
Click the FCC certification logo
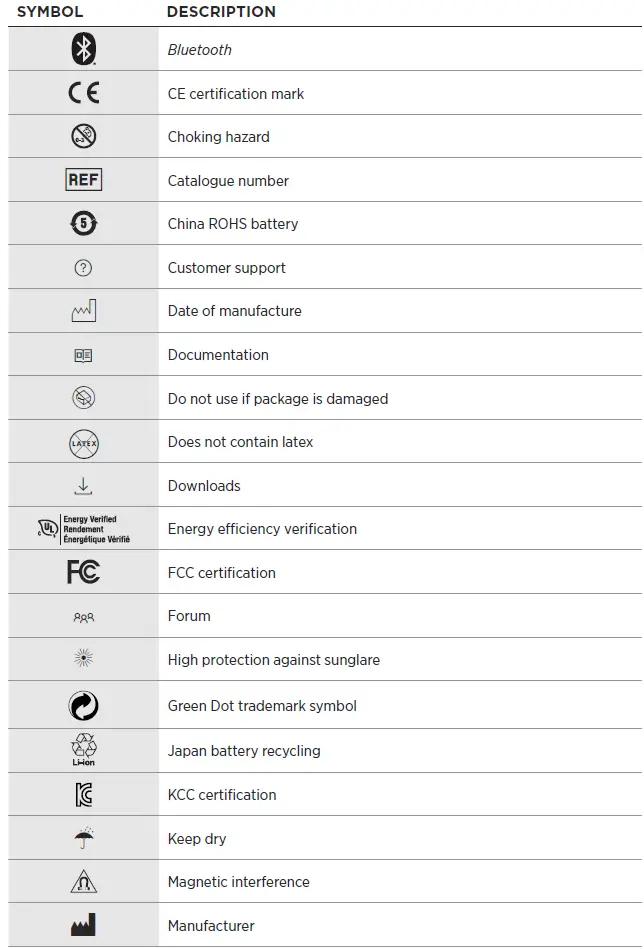[x=84, y=572]
